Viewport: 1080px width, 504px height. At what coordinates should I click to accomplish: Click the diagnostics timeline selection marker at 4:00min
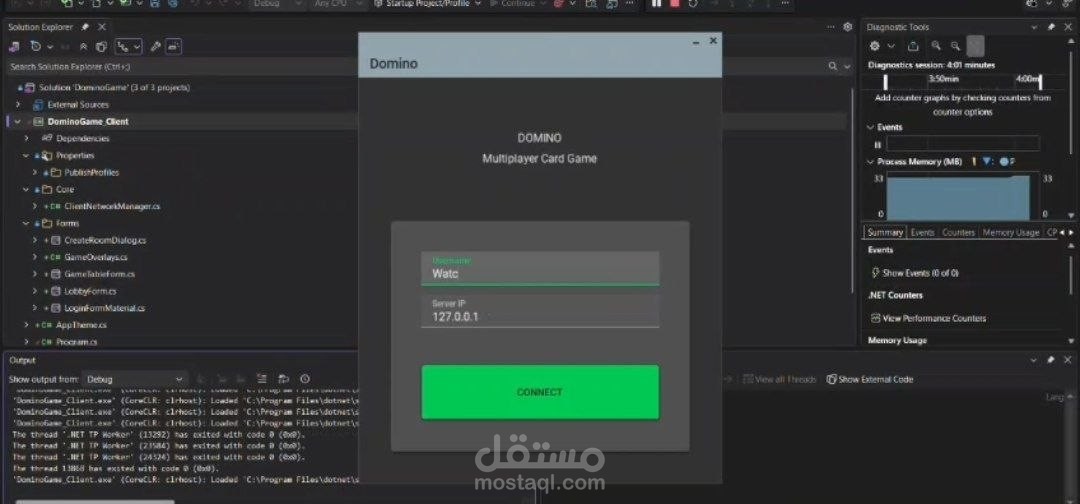[x=1040, y=83]
